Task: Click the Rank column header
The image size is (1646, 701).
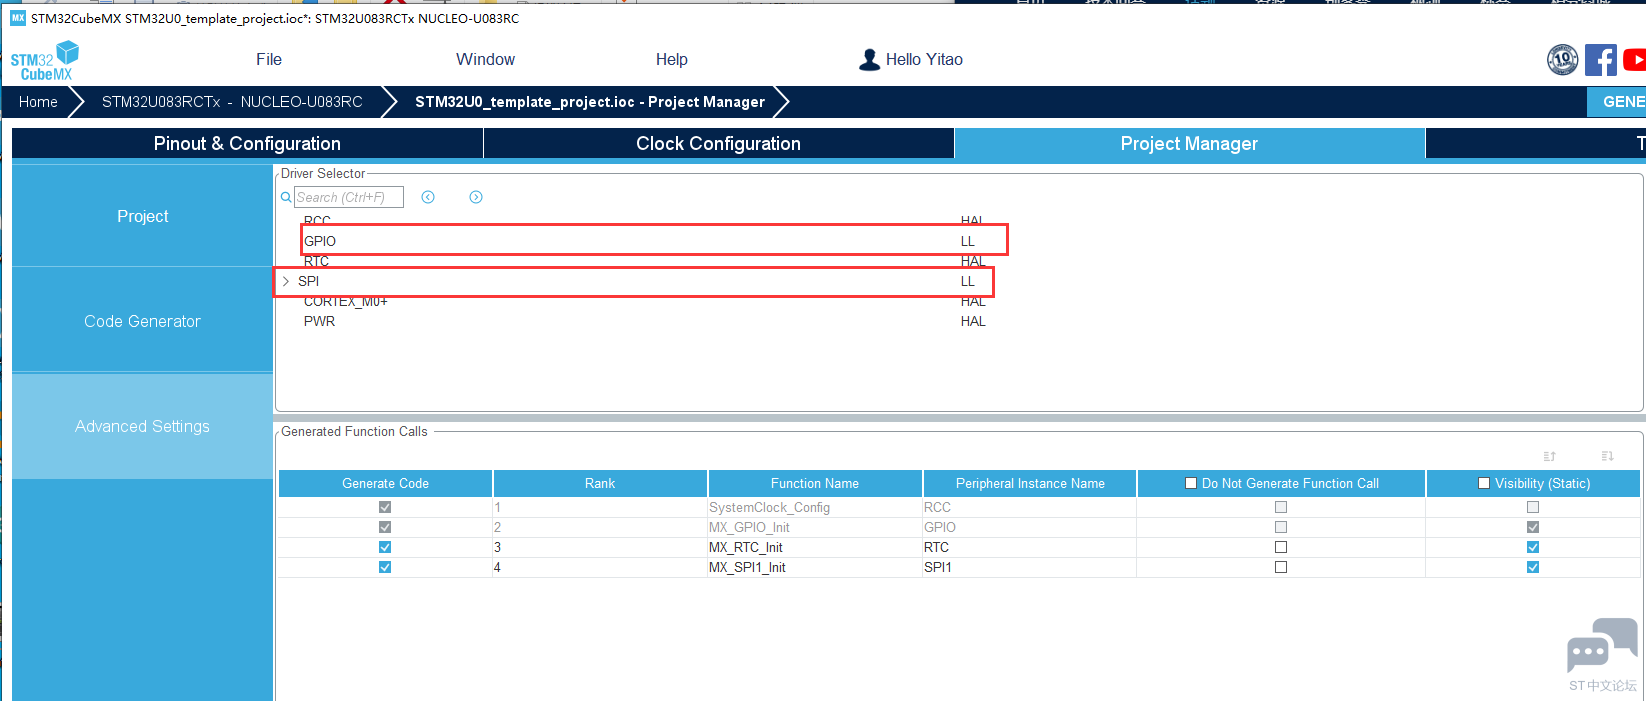Action: [x=600, y=483]
